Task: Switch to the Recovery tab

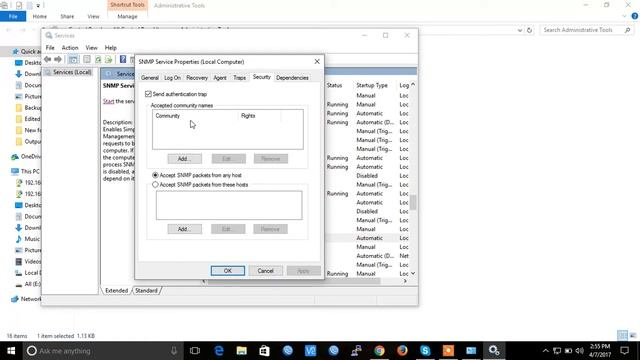Action: click(x=197, y=78)
